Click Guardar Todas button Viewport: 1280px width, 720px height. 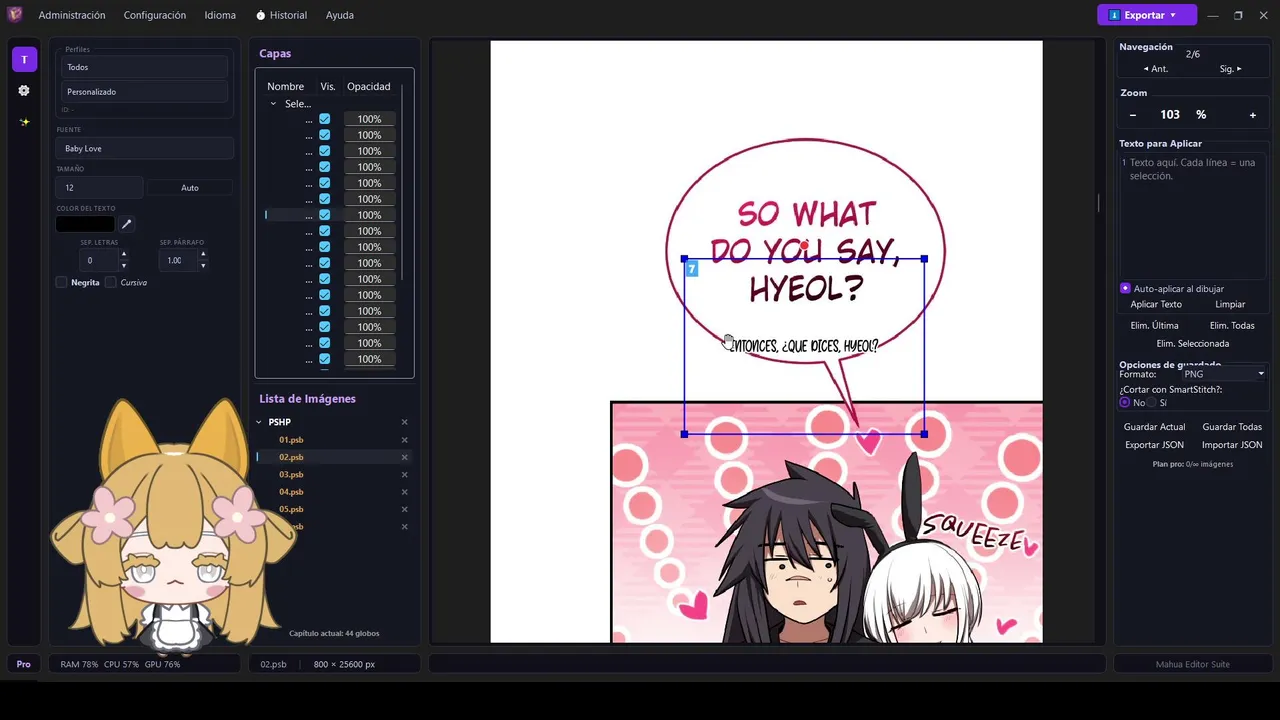pyautogui.click(x=1232, y=427)
